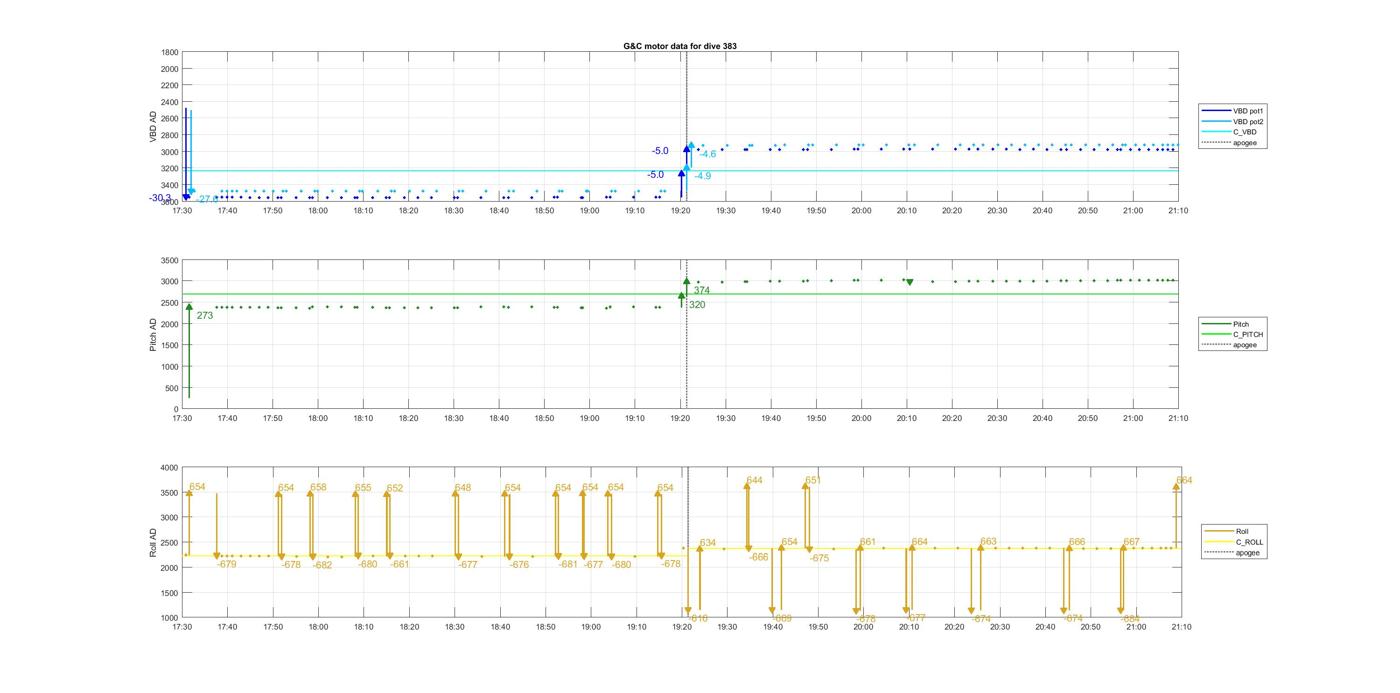The width and height of the screenshot is (1400, 693).
Task: Click the green '320' pitch data label
Action: pyautogui.click(x=697, y=304)
